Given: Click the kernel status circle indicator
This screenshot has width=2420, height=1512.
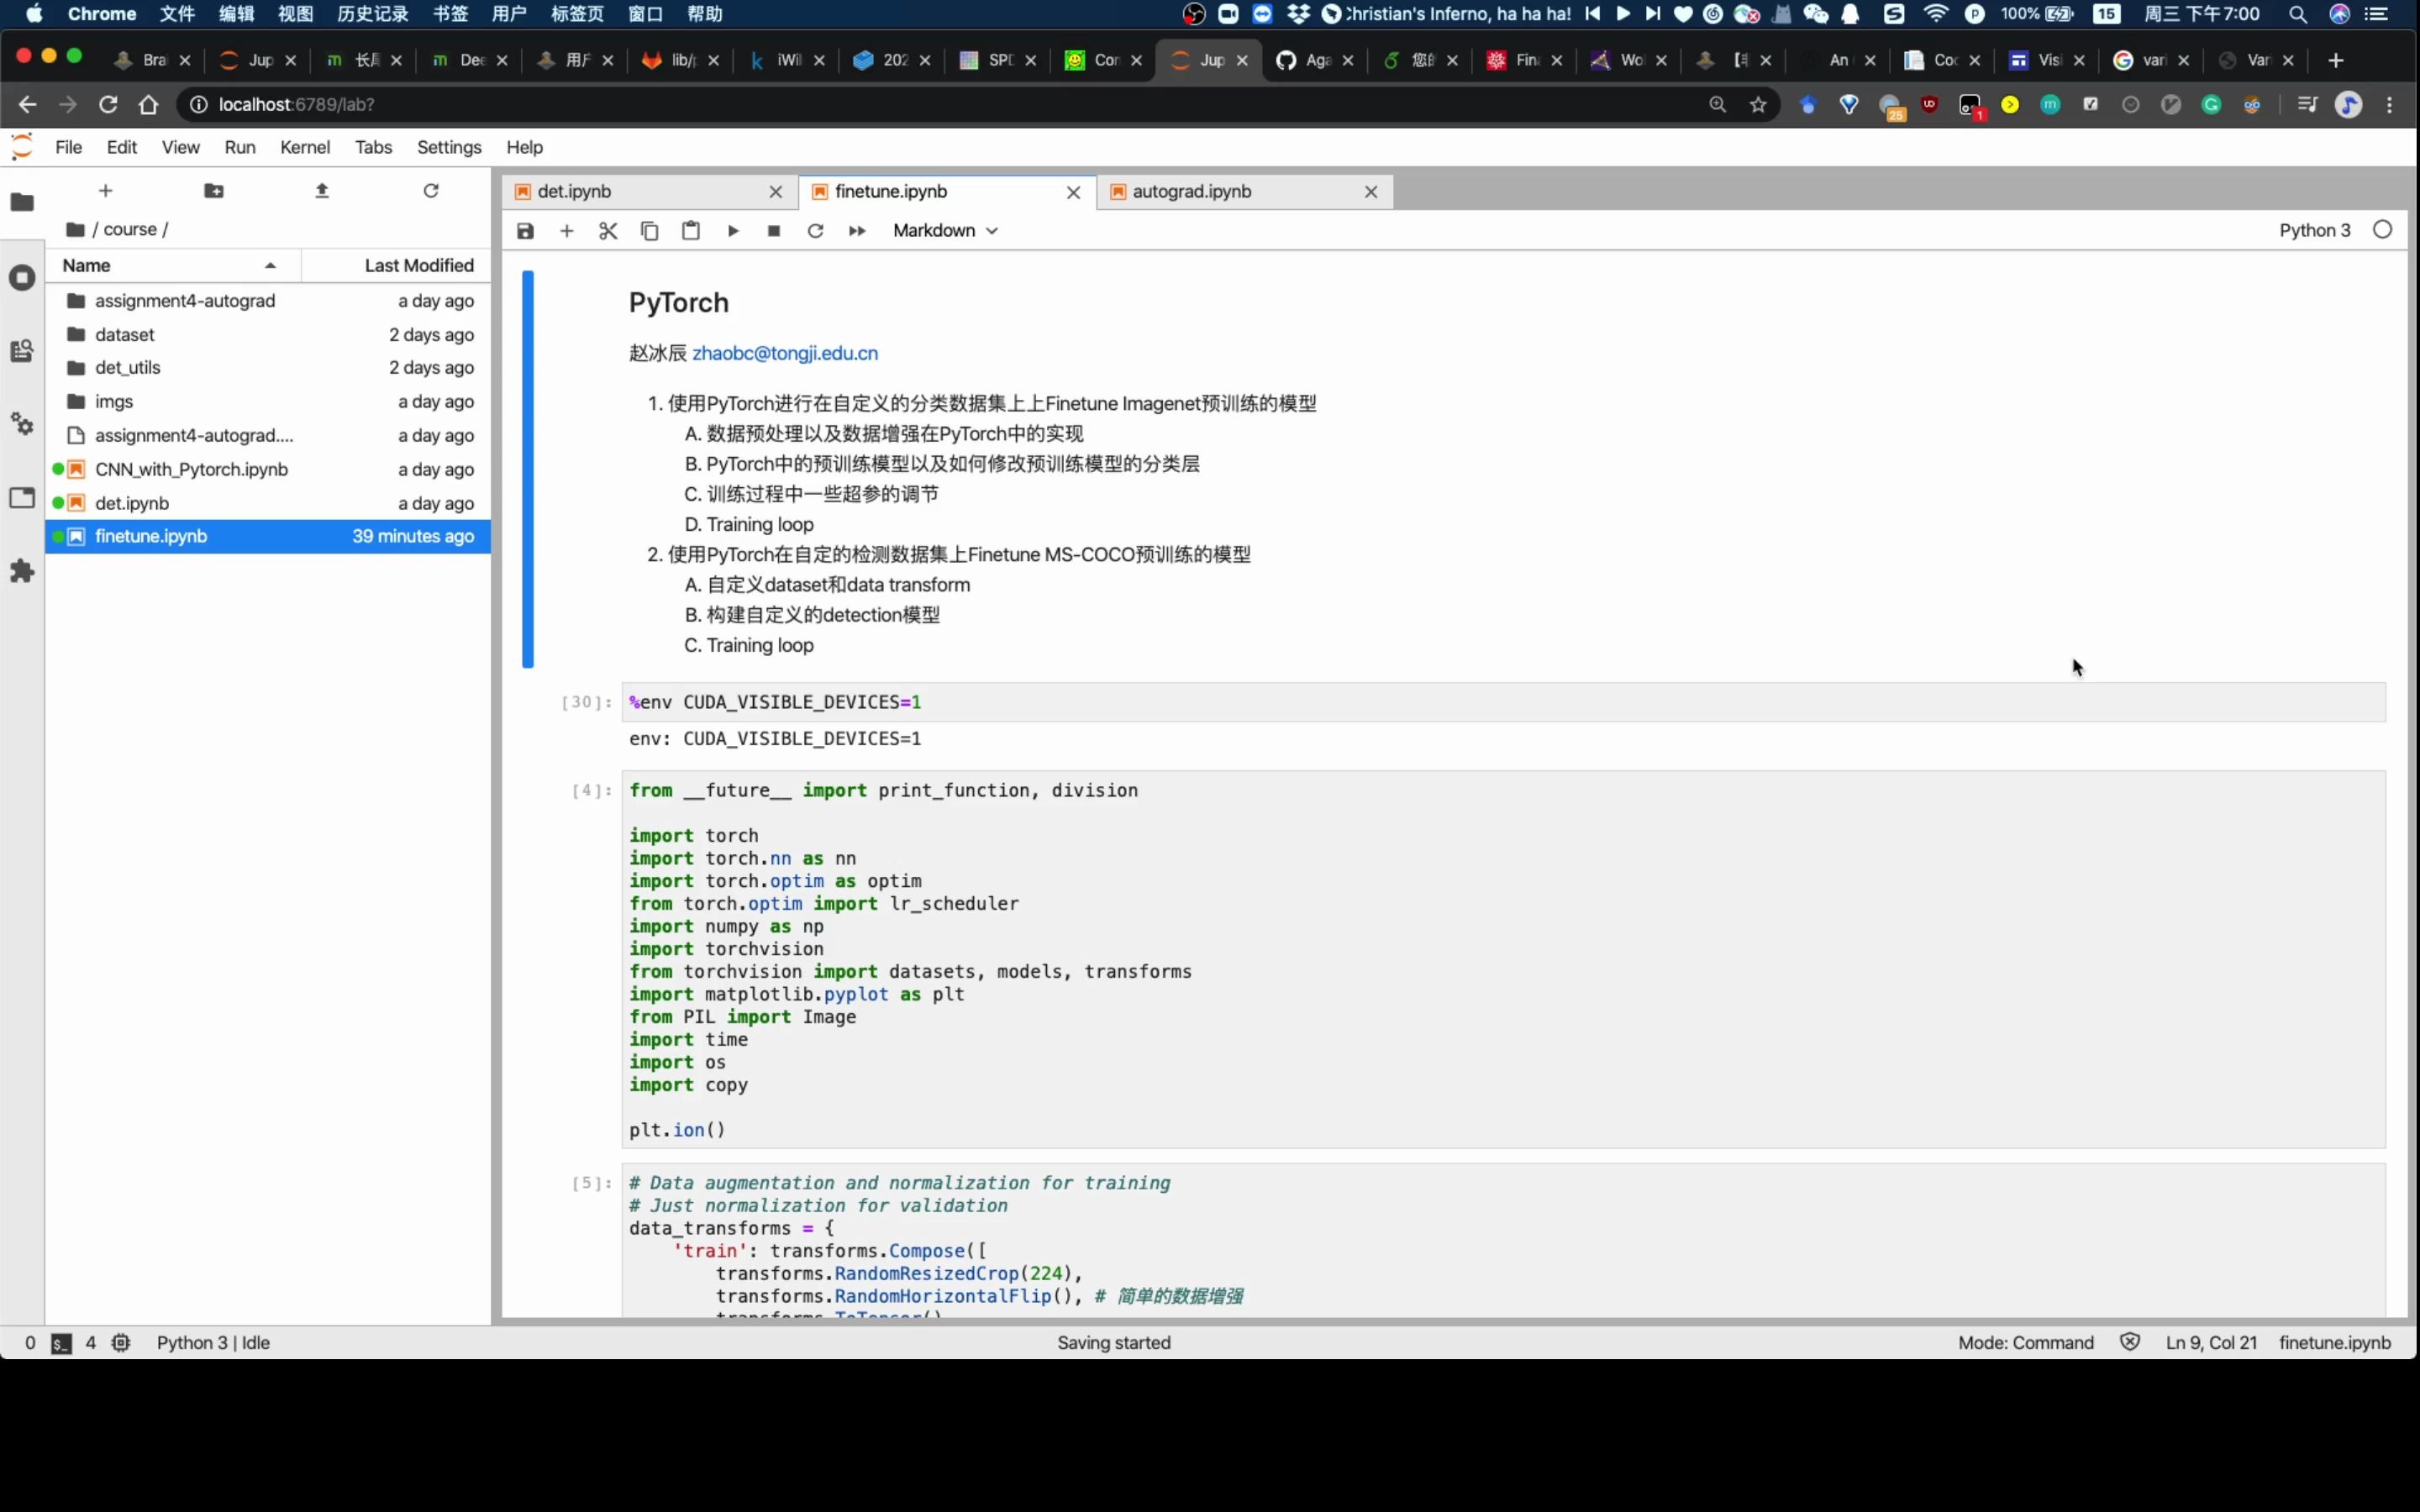Looking at the screenshot, I should 2383,230.
